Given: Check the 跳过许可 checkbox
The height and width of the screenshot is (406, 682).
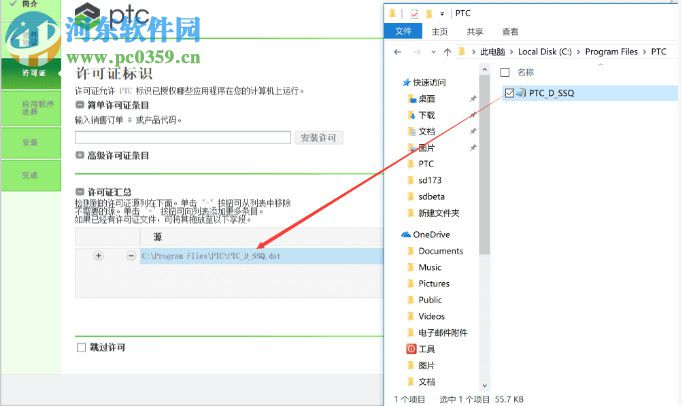Looking at the screenshot, I should coord(81,347).
